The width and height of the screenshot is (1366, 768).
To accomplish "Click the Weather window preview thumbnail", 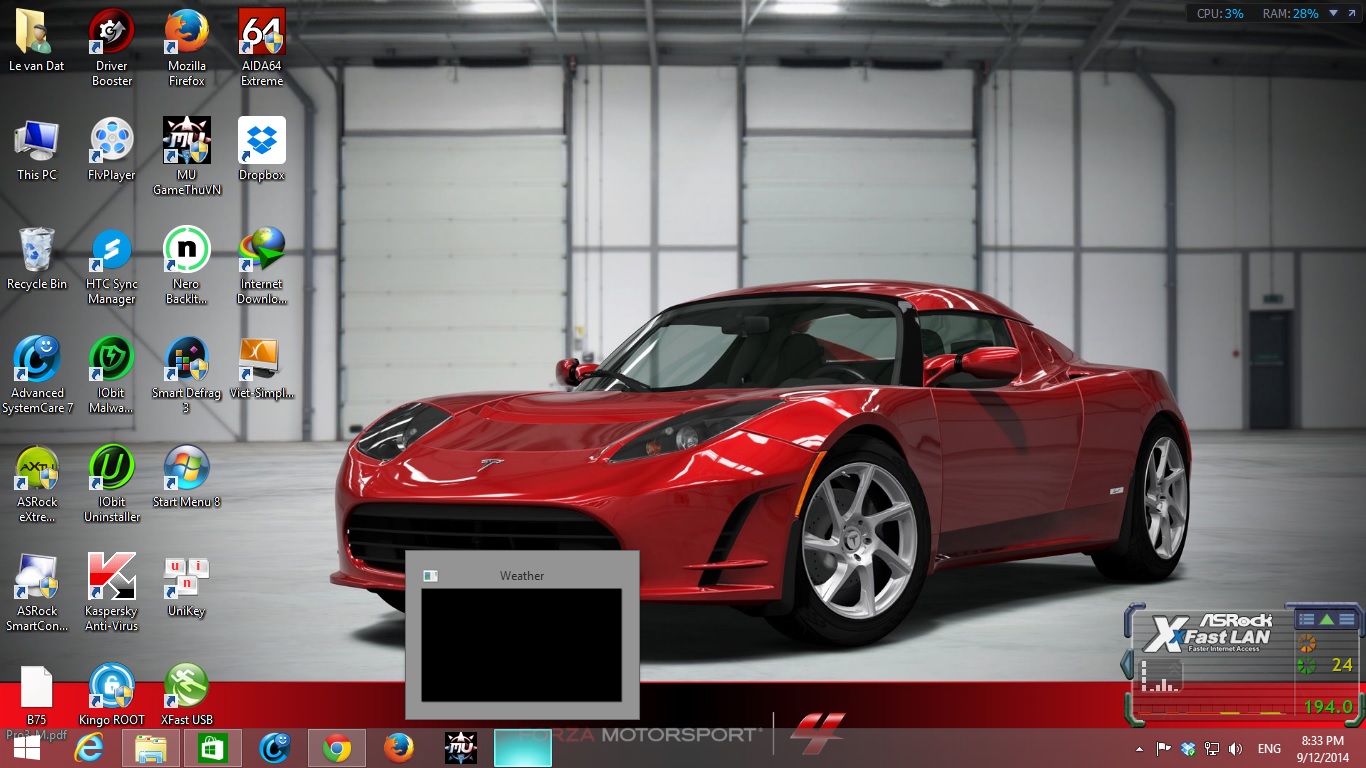I will click(x=522, y=645).
